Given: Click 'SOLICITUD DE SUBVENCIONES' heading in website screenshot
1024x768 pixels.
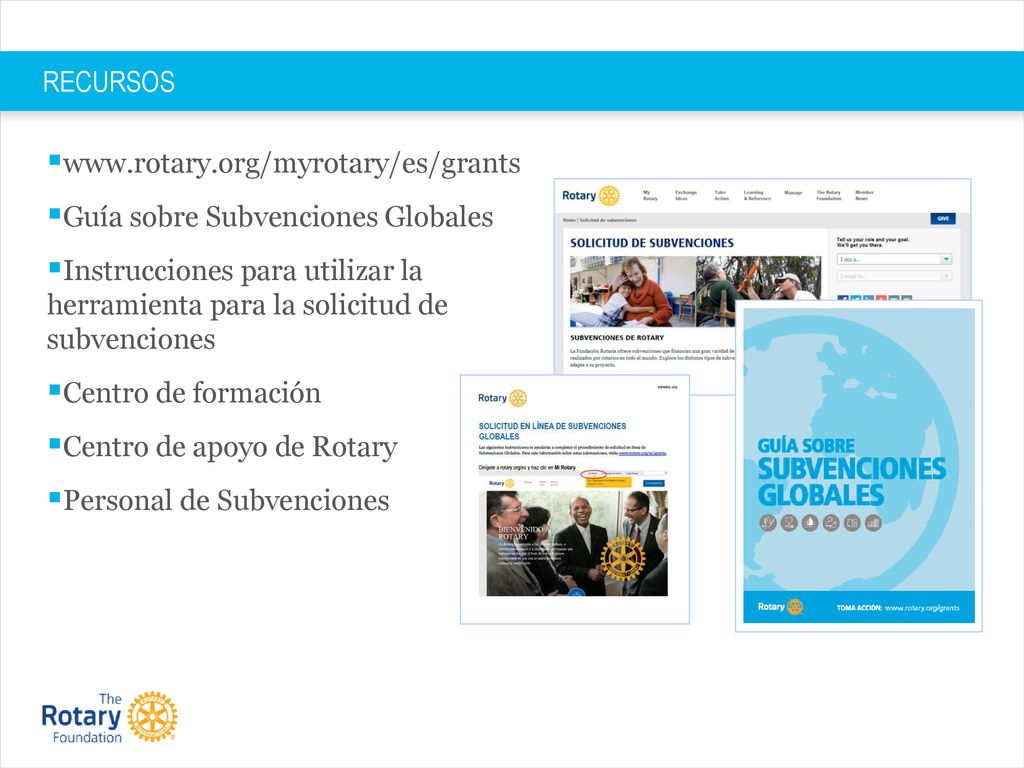Looking at the screenshot, I should (652, 243).
